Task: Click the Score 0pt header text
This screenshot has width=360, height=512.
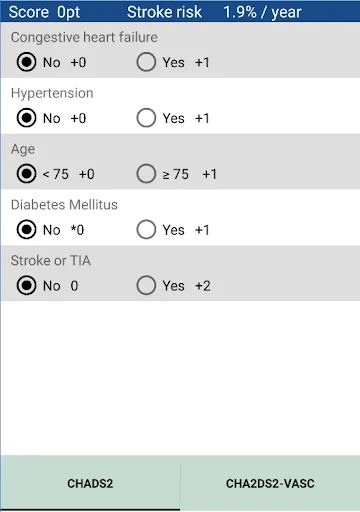Action: point(44,12)
